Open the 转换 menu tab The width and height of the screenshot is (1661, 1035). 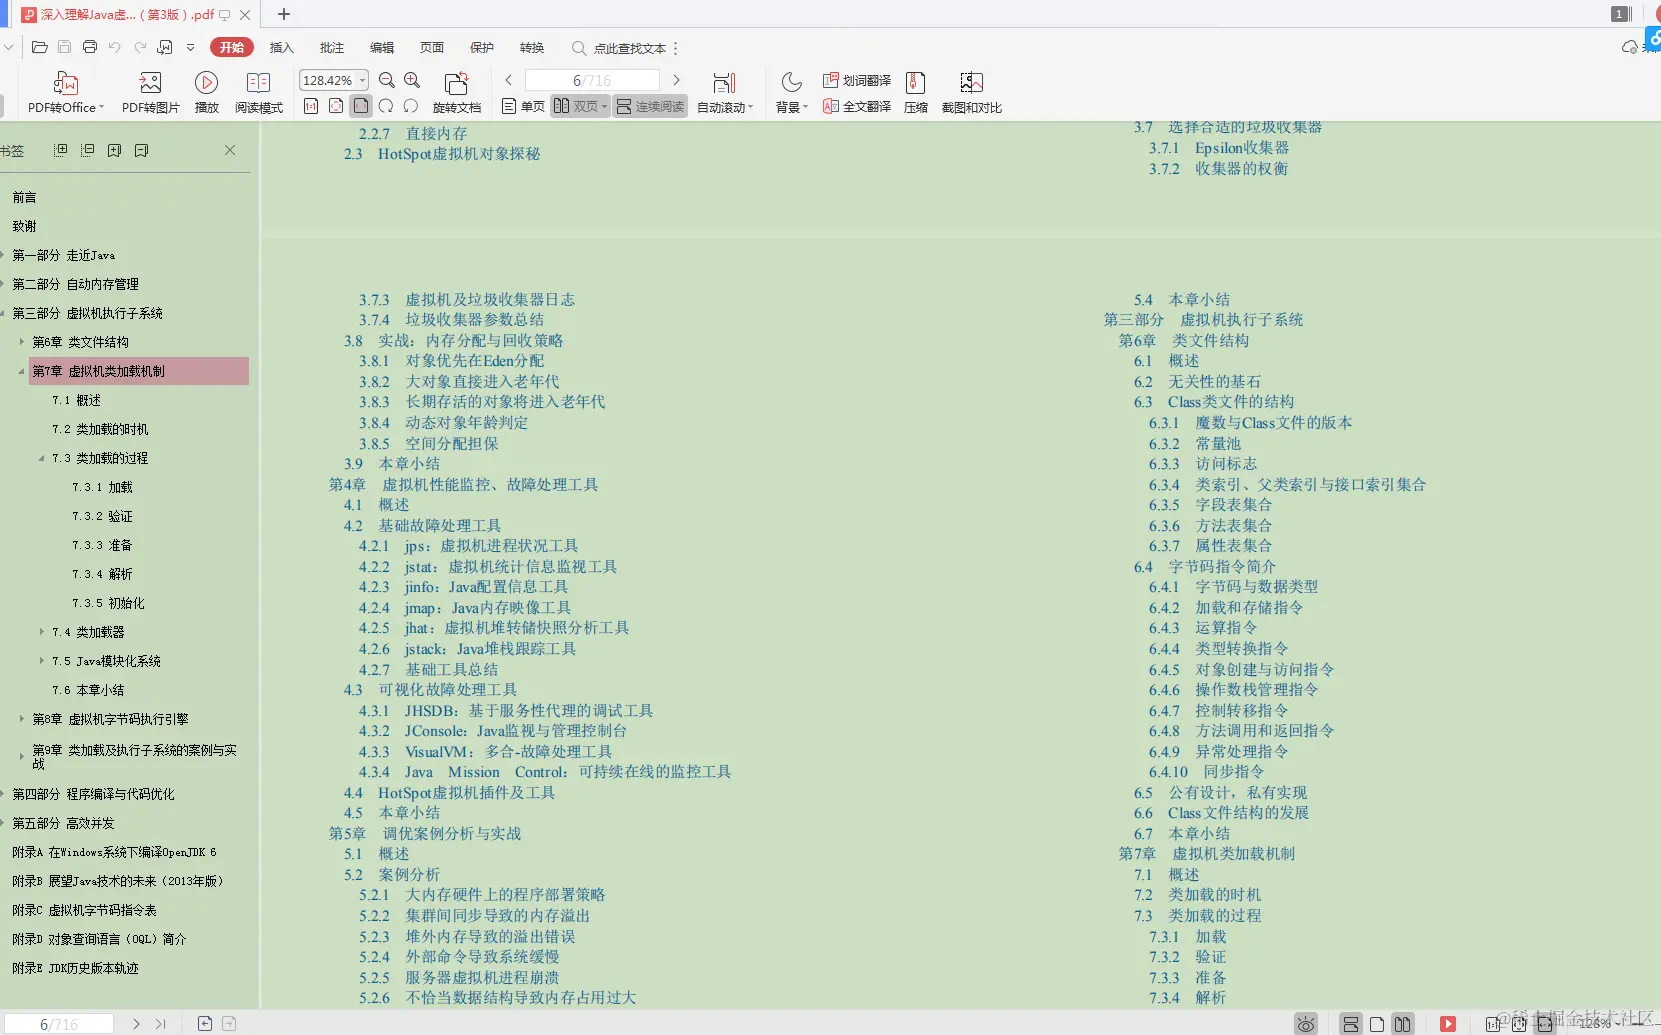click(x=530, y=47)
